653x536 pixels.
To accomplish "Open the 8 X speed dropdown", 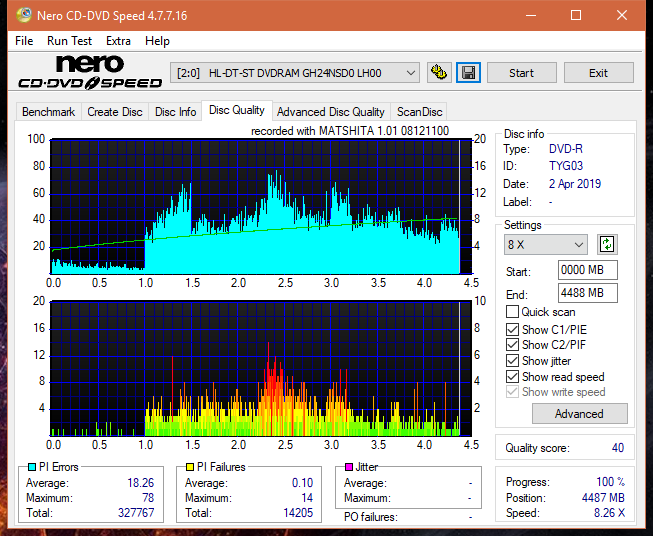I will [546, 244].
